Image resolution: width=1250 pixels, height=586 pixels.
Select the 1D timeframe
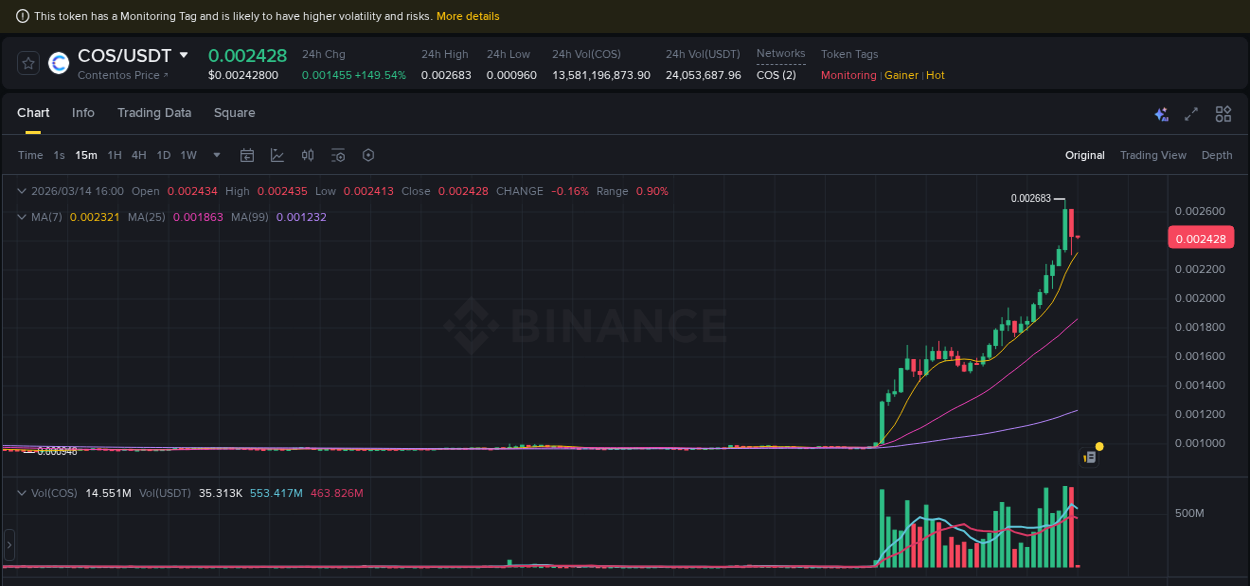[163, 155]
